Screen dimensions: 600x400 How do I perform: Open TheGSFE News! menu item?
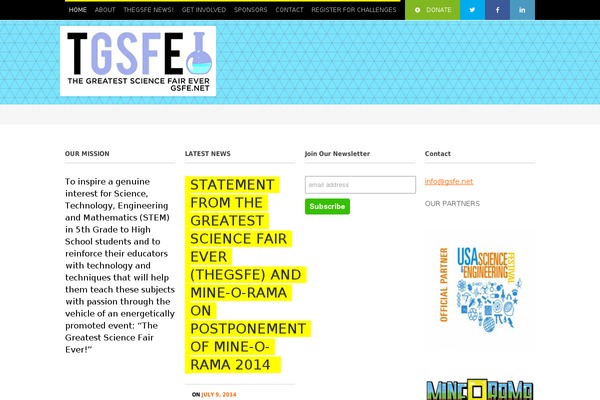(148, 10)
